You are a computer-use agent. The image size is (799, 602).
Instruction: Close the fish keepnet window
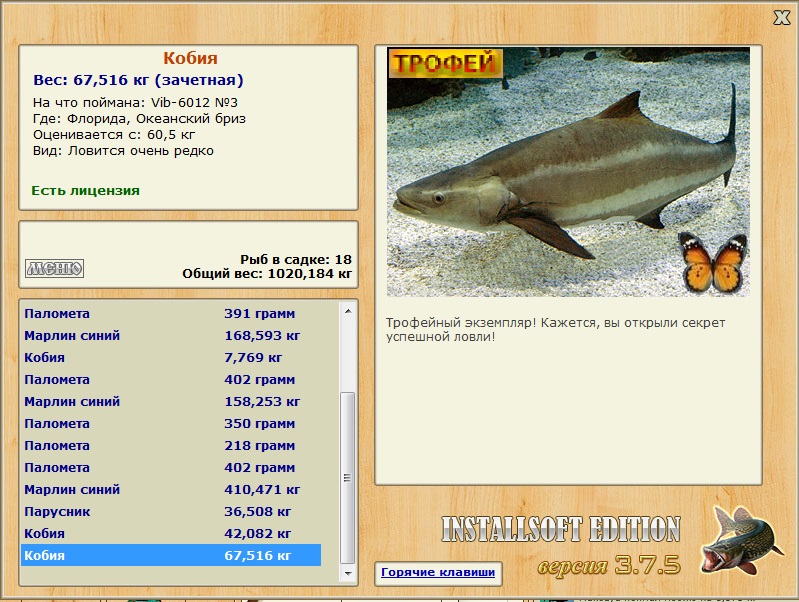pyautogui.click(x=782, y=18)
